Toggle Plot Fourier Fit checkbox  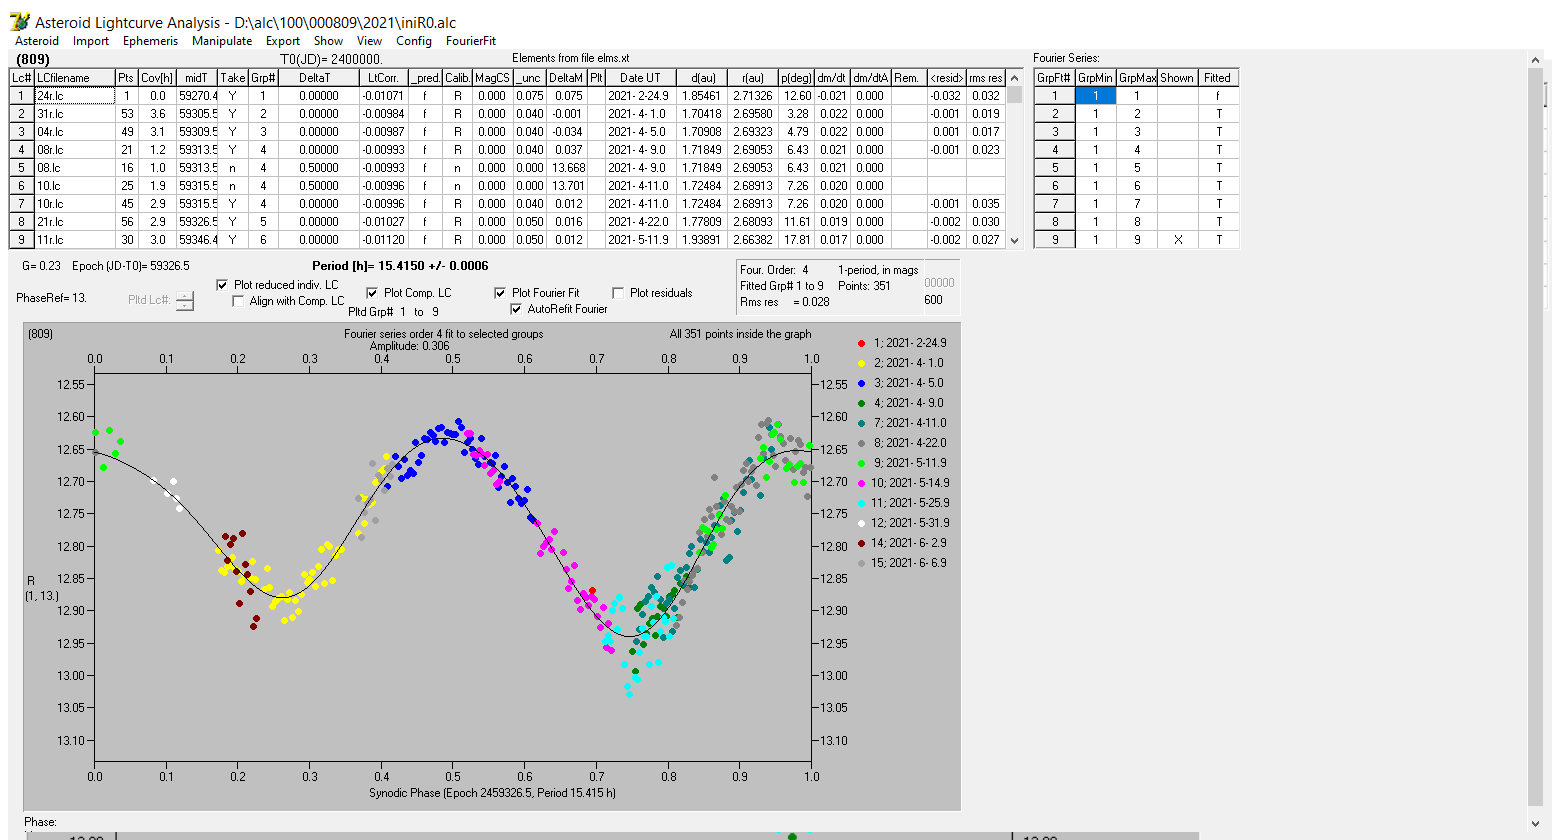click(x=500, y=293)
